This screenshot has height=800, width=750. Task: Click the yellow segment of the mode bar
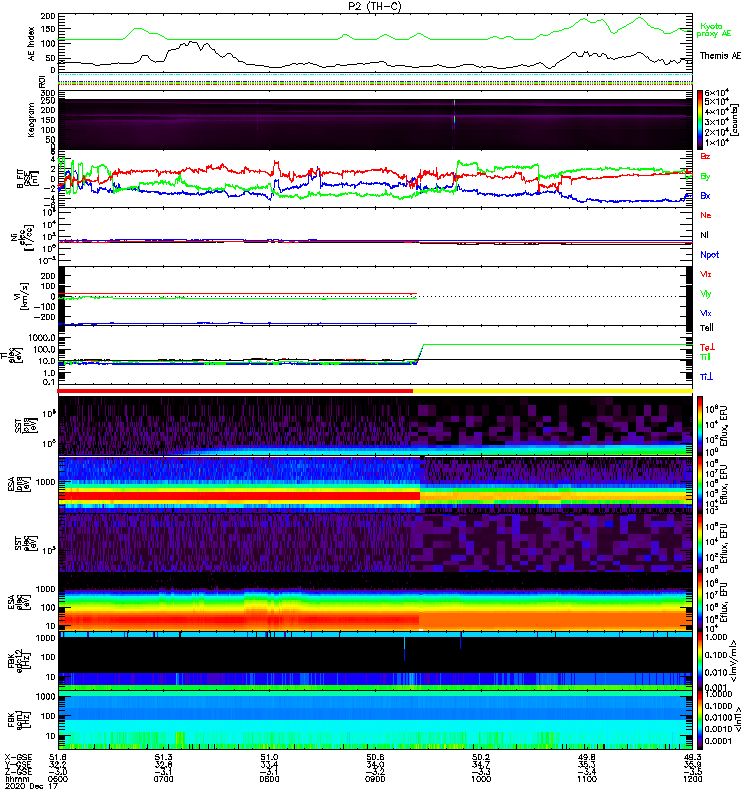(x=553, y=391)
